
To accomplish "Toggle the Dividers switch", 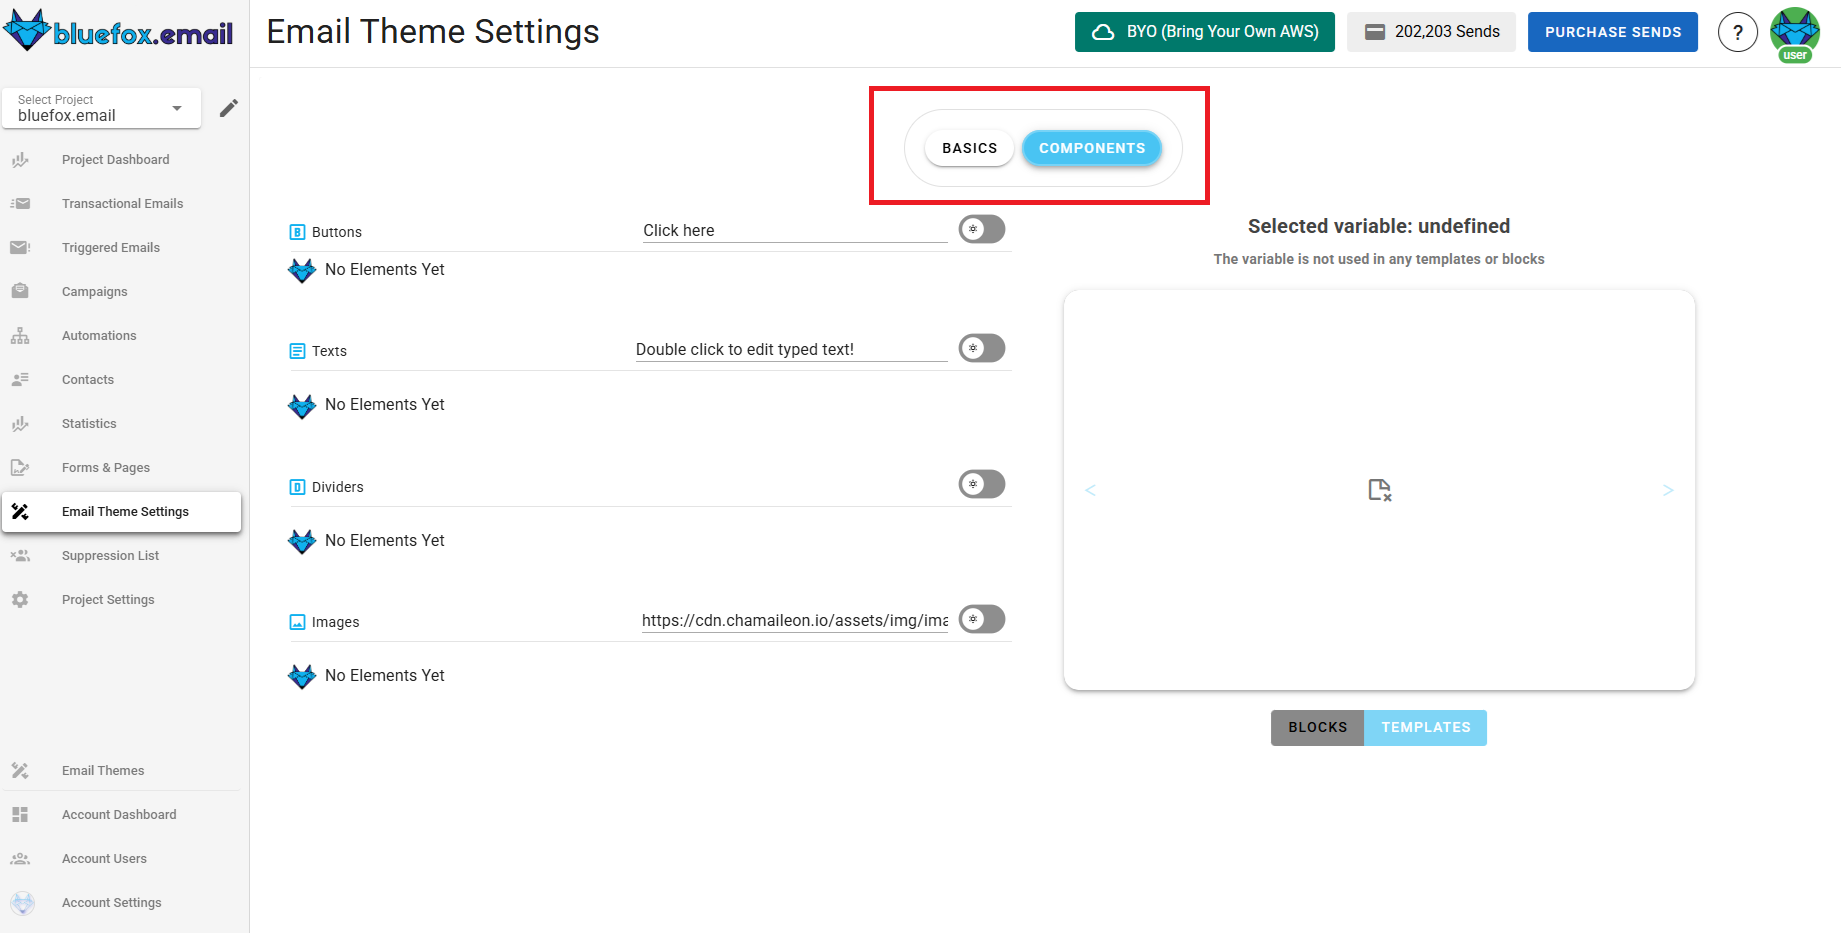I will (981, 484).
